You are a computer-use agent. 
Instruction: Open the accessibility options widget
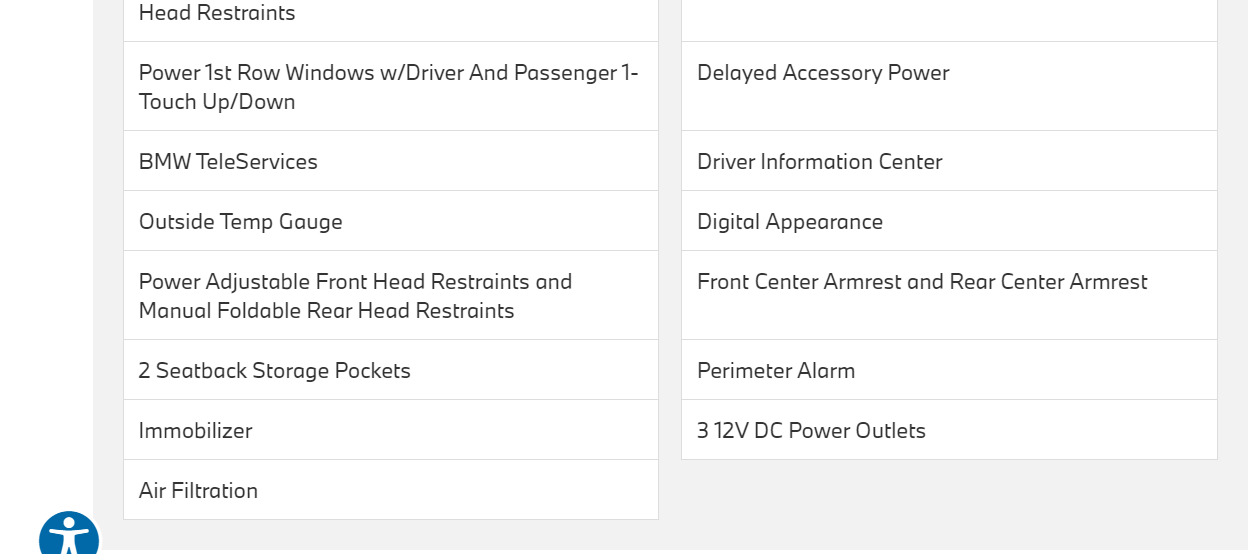68,536
